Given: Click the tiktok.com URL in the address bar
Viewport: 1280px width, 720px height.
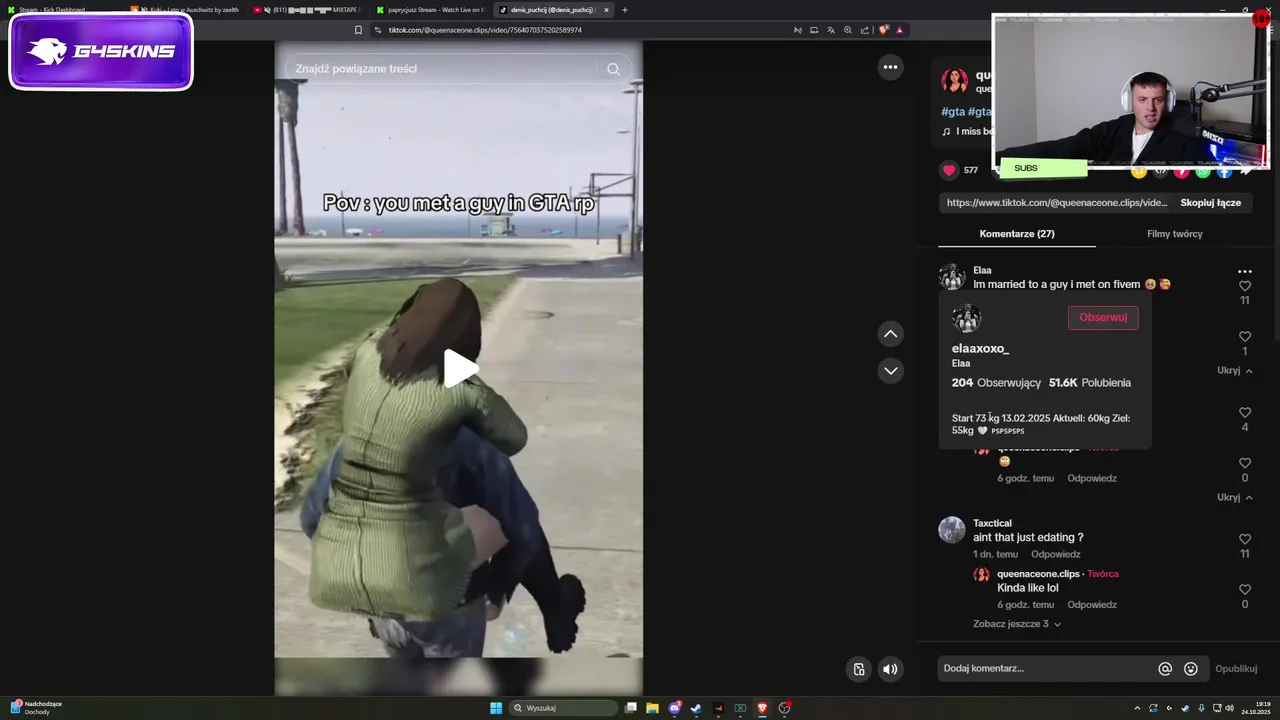Looking at the screenshot, I should click(x=485, y=30).
